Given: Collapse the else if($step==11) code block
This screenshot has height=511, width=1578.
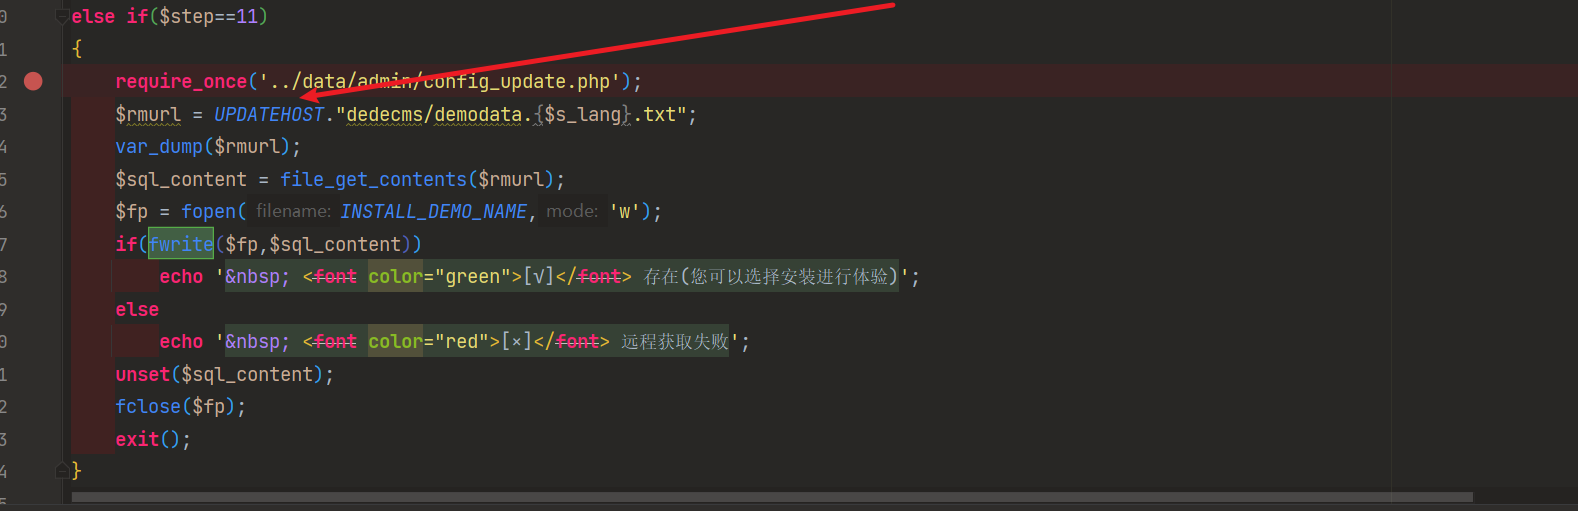Looking at the screenshot, I should (x=62, y=16).
